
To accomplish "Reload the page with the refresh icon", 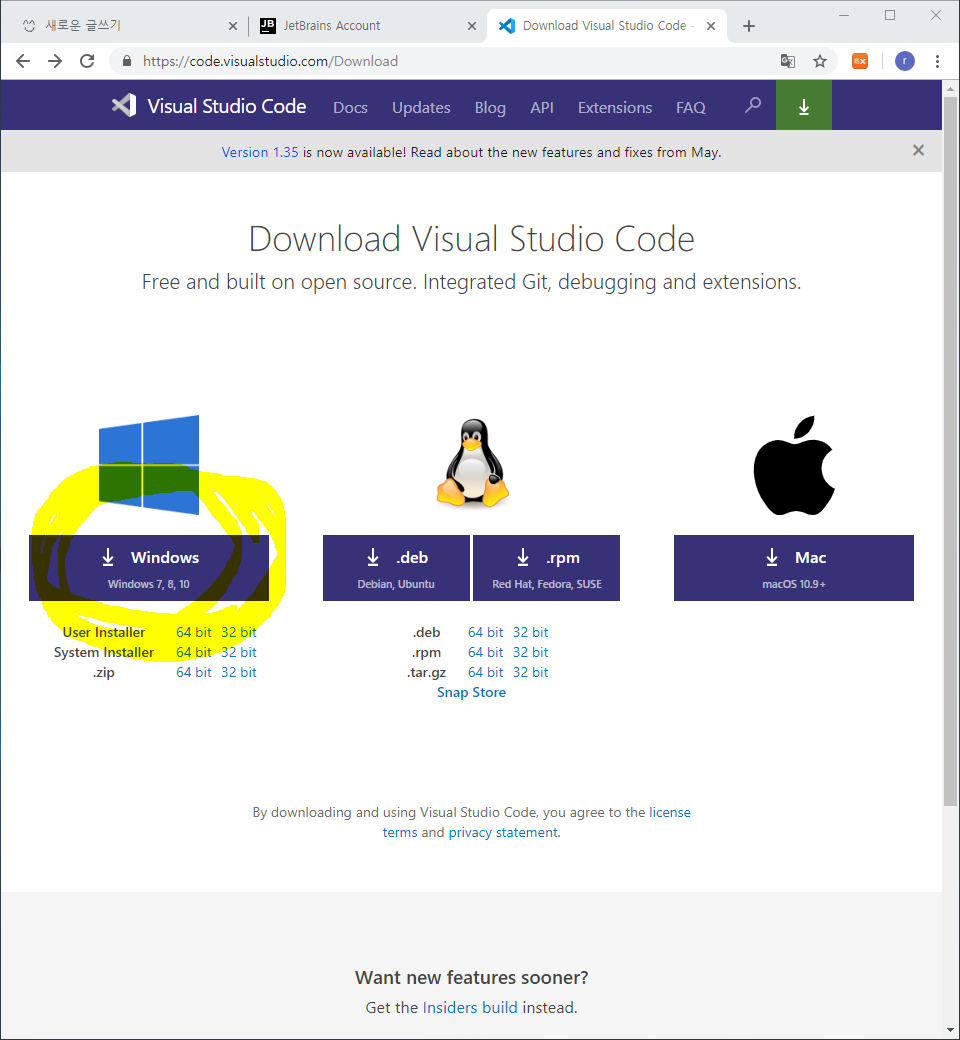I will coord(87,61).
